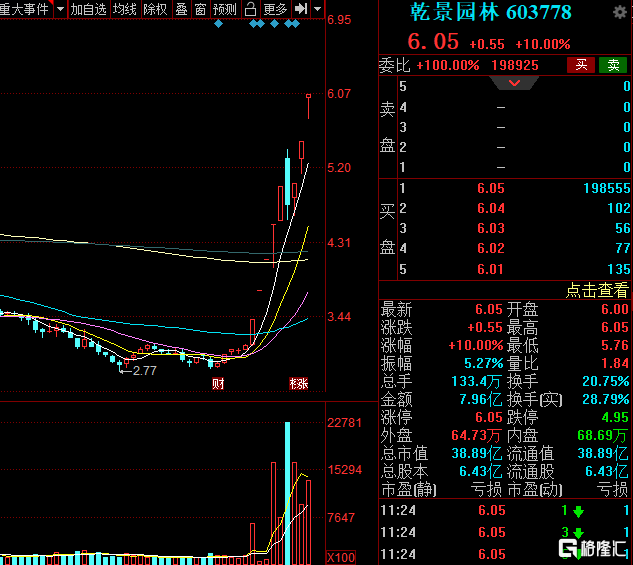Select buy level 4 price 6.02

coord(491,248)
